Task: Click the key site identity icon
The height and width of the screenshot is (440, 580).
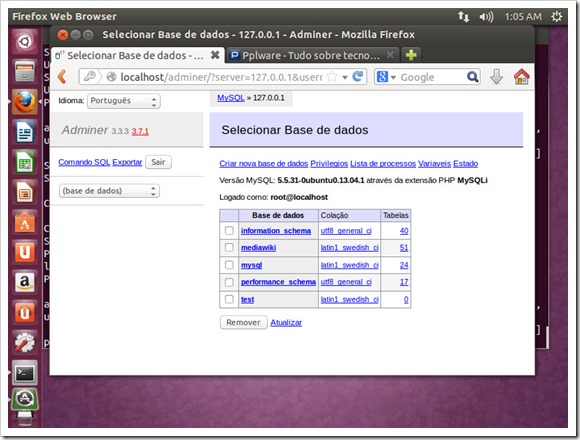Action: tap(90, 77)
